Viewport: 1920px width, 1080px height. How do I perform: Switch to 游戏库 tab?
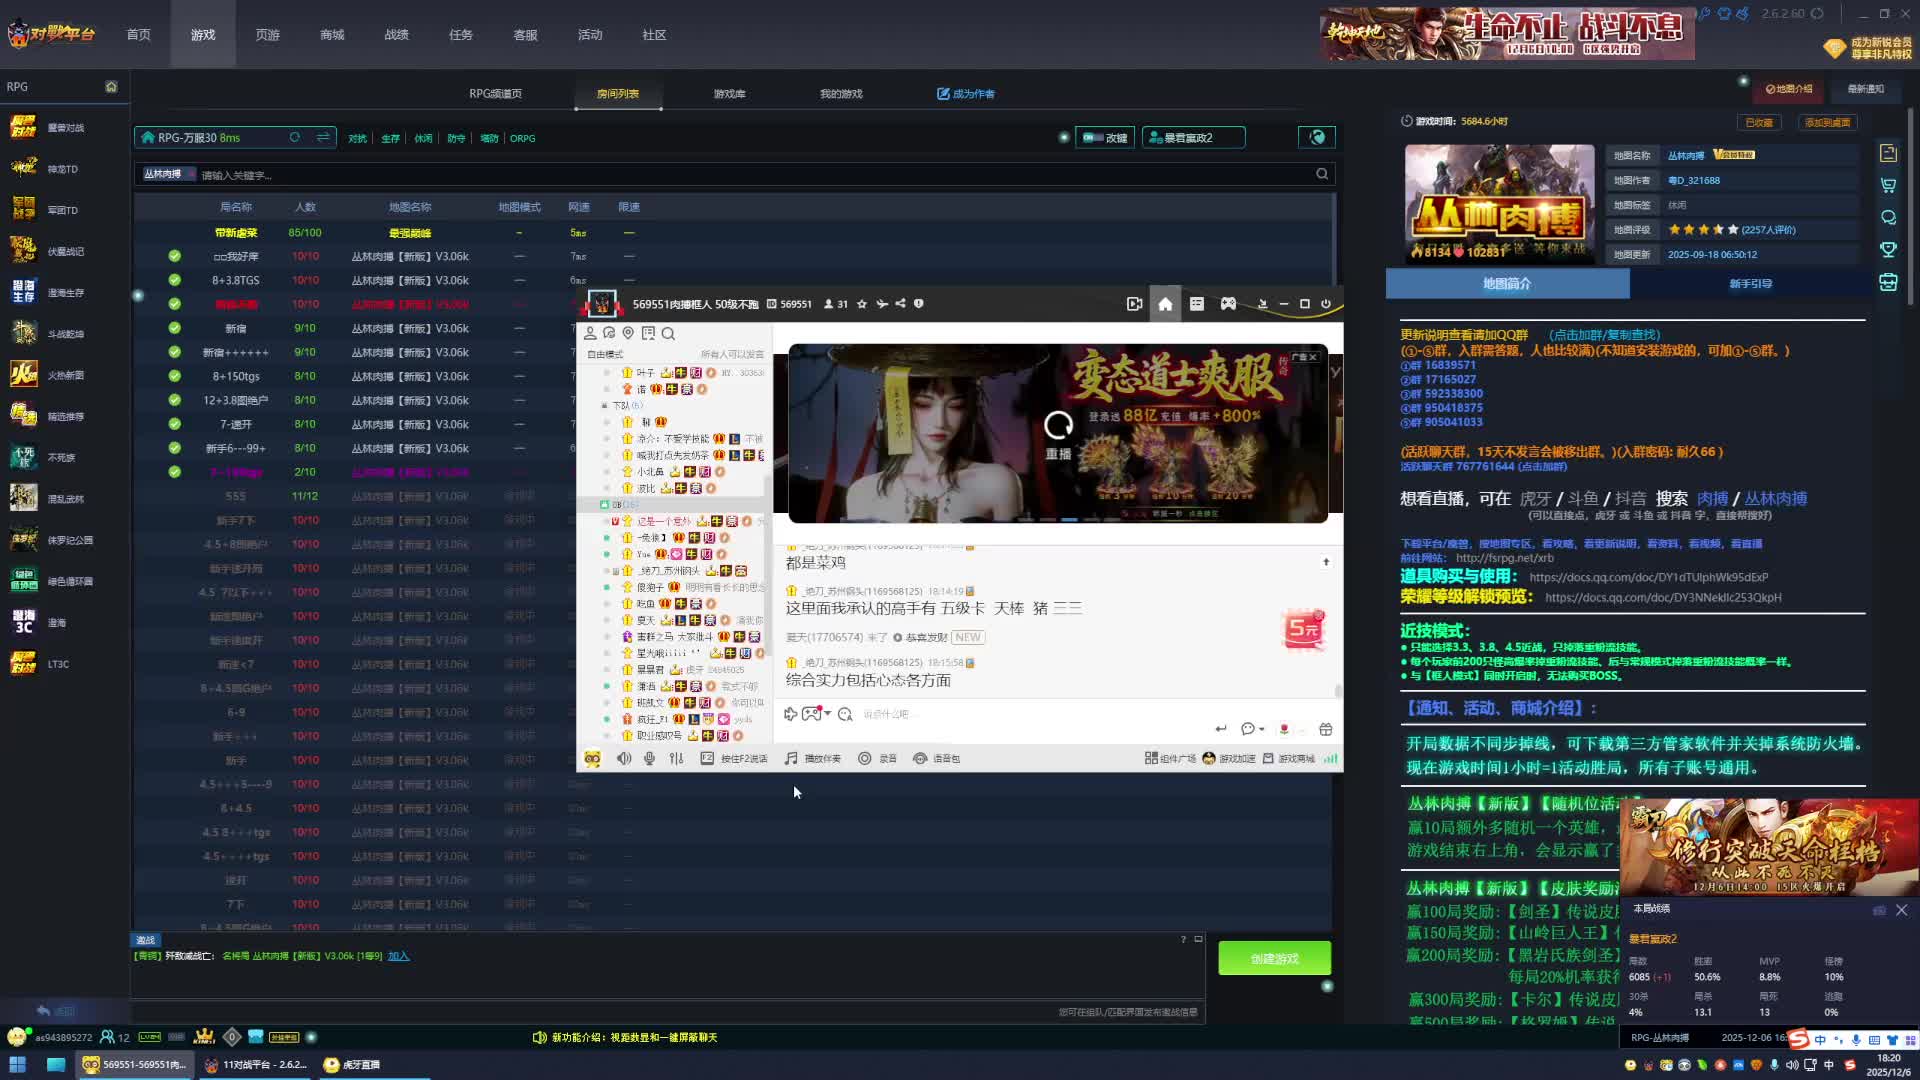pos(729,94)
